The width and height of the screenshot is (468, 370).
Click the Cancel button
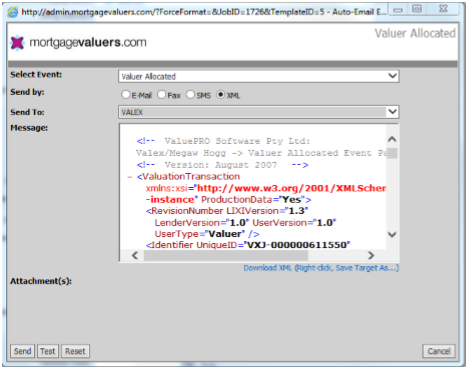[x=439, y=351]
